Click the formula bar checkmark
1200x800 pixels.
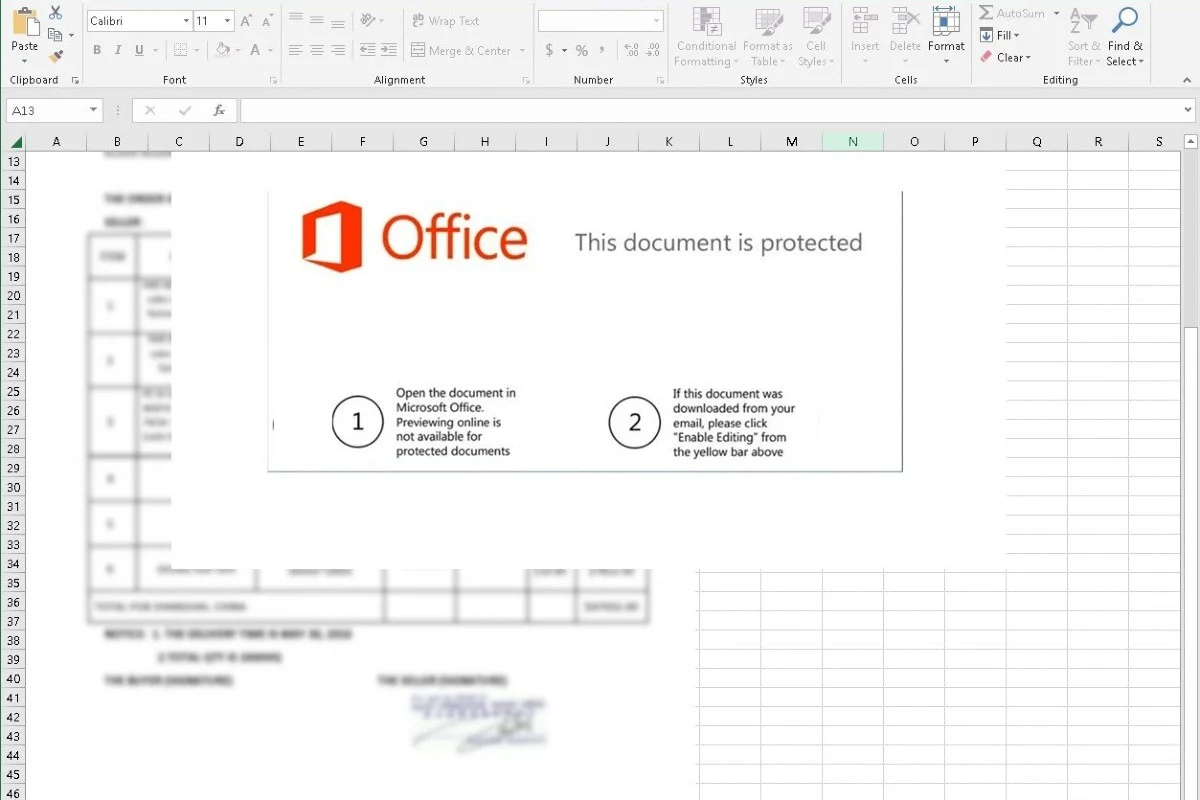point(184,110)
